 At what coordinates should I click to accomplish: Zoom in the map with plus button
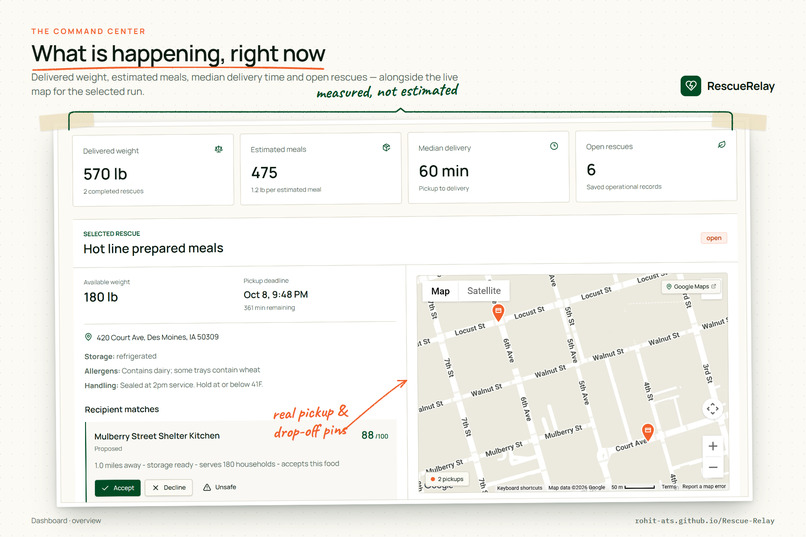712,446
